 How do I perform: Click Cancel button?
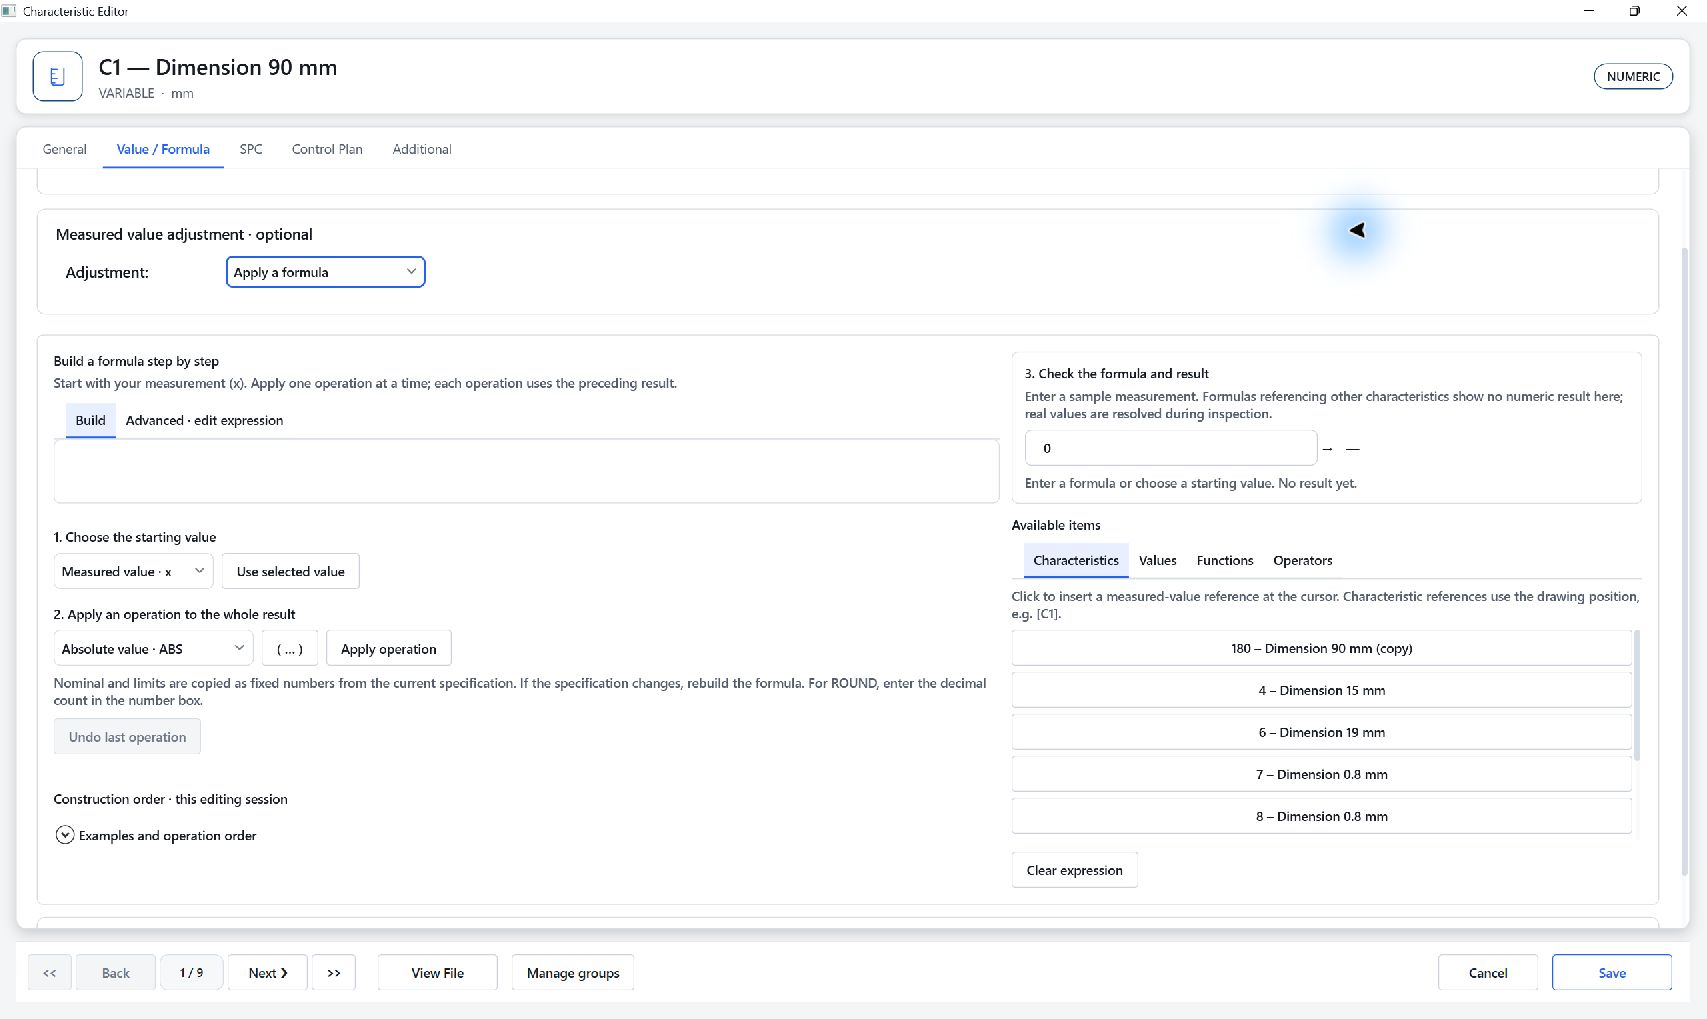(1488, 973)
